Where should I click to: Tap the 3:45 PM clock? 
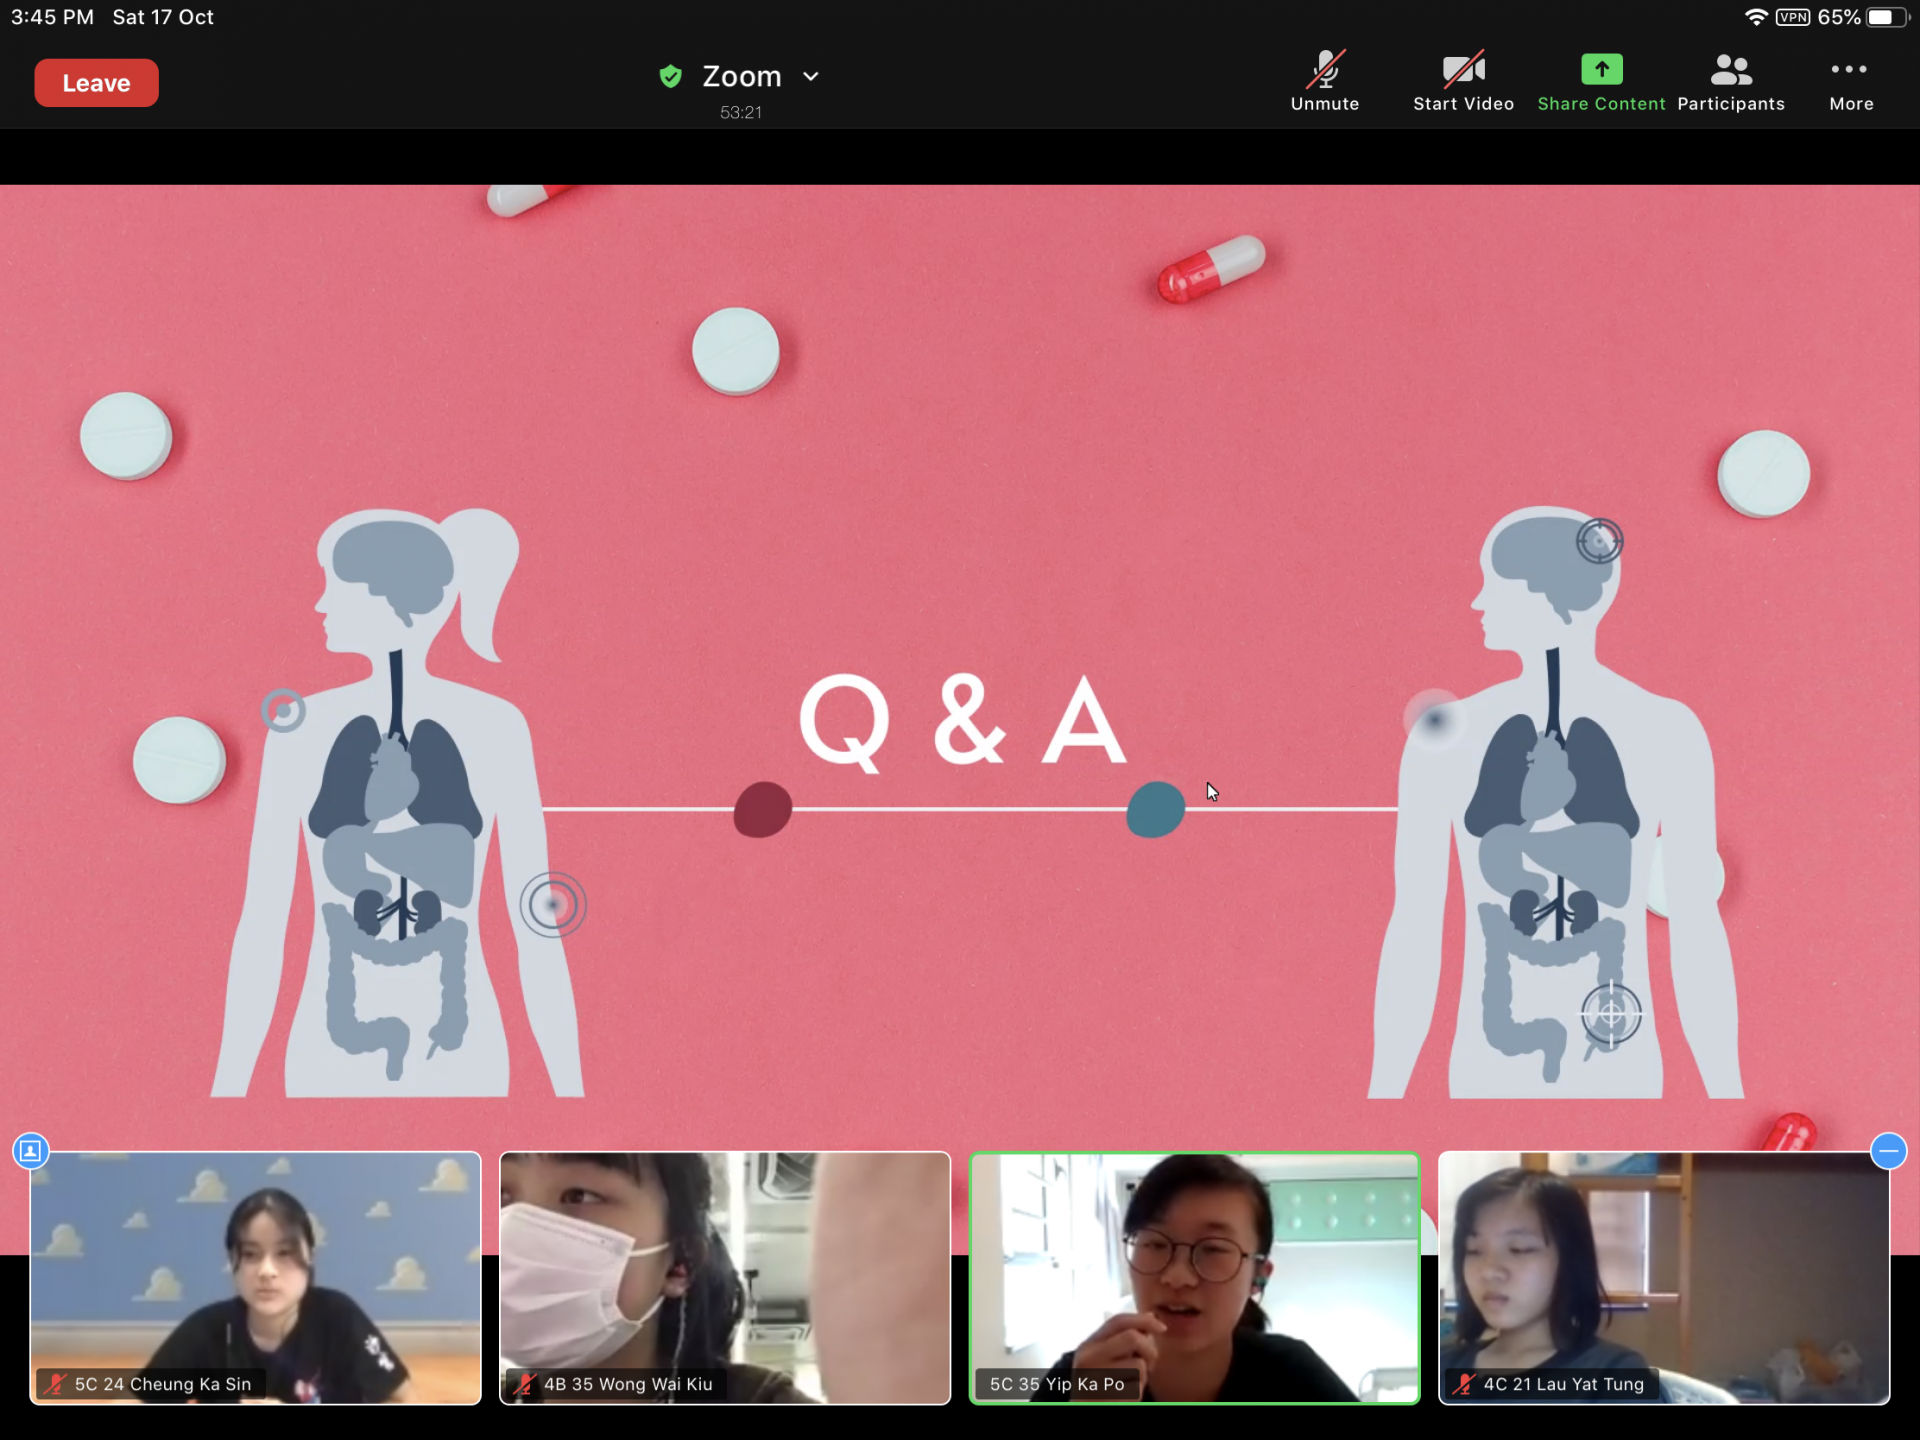[x=52, y=17]
